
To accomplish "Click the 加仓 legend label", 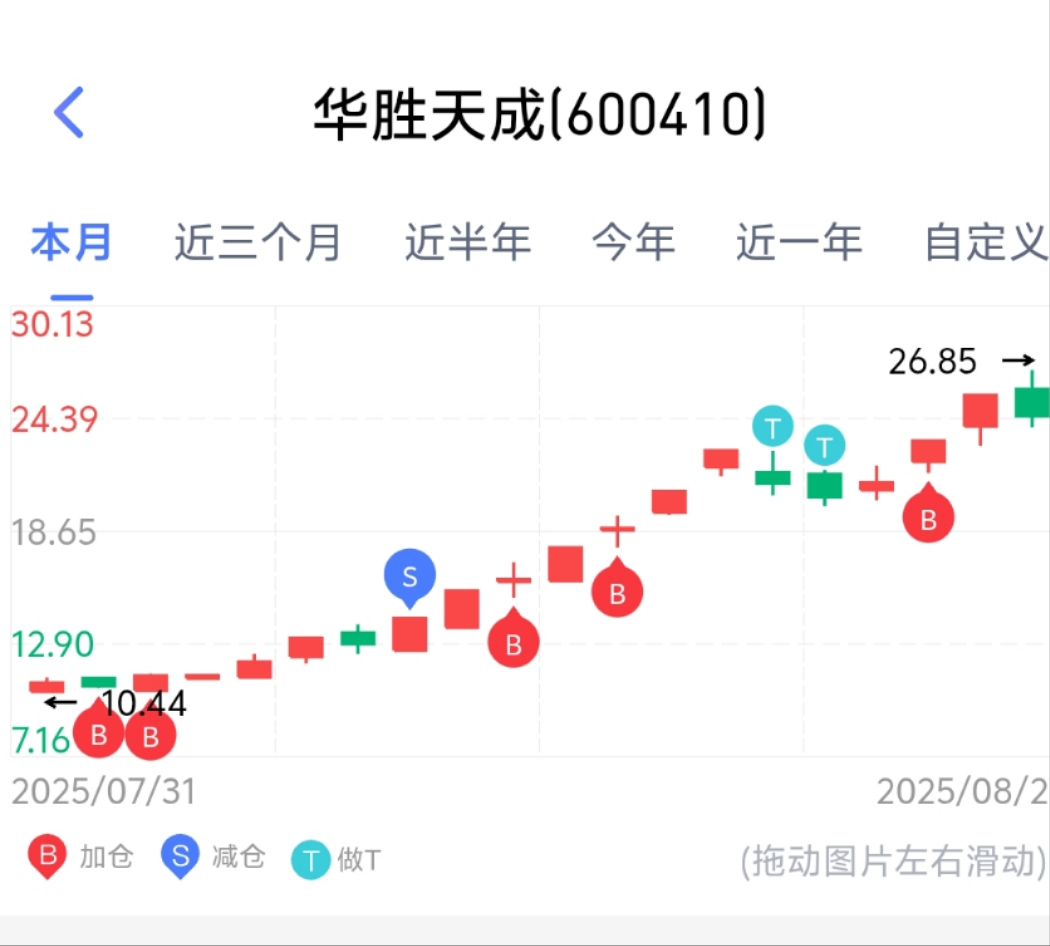I will tap(106, 857).
